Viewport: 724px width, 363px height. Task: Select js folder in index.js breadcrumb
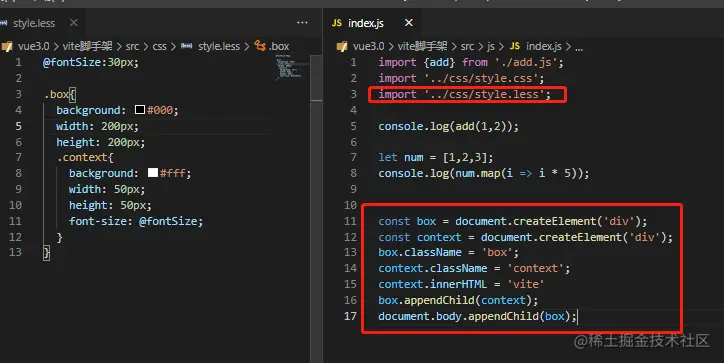tap(491, 46)
